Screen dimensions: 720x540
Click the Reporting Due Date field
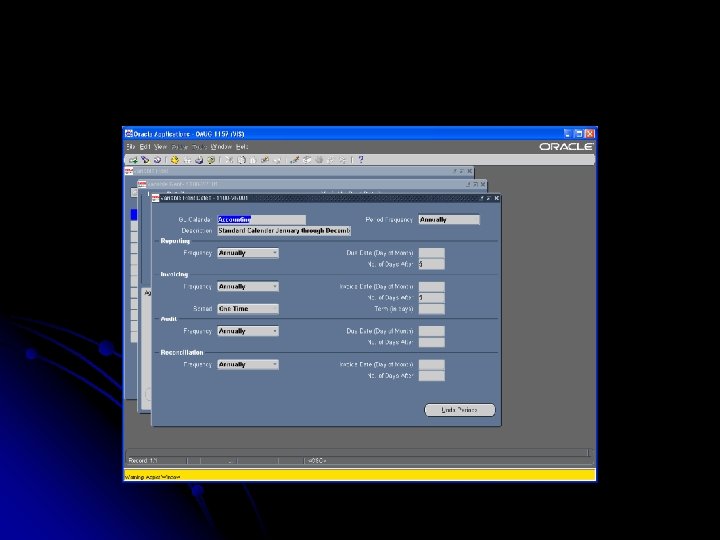pos(432,253)
